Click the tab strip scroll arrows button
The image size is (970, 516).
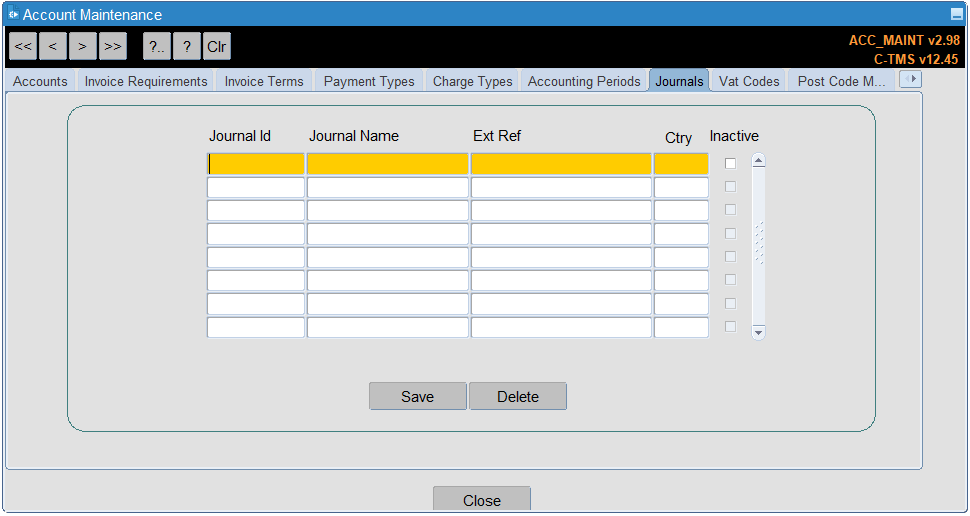click(910, 79)
